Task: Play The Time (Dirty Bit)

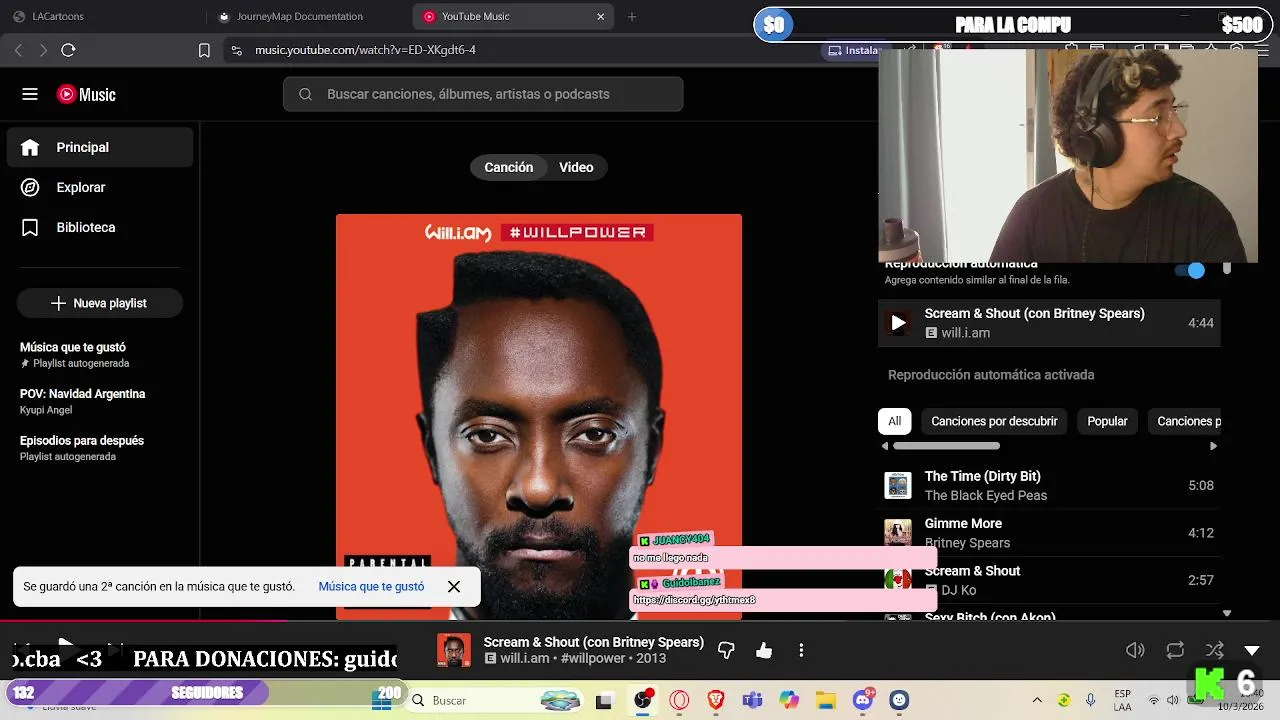Action: [x=1049, y=485]
